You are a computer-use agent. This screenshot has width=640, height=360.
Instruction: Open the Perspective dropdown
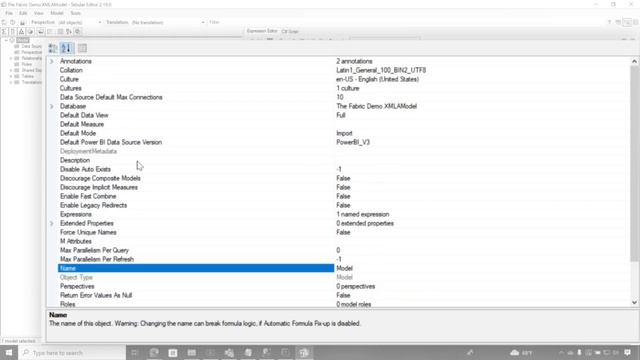click(100, 22)
